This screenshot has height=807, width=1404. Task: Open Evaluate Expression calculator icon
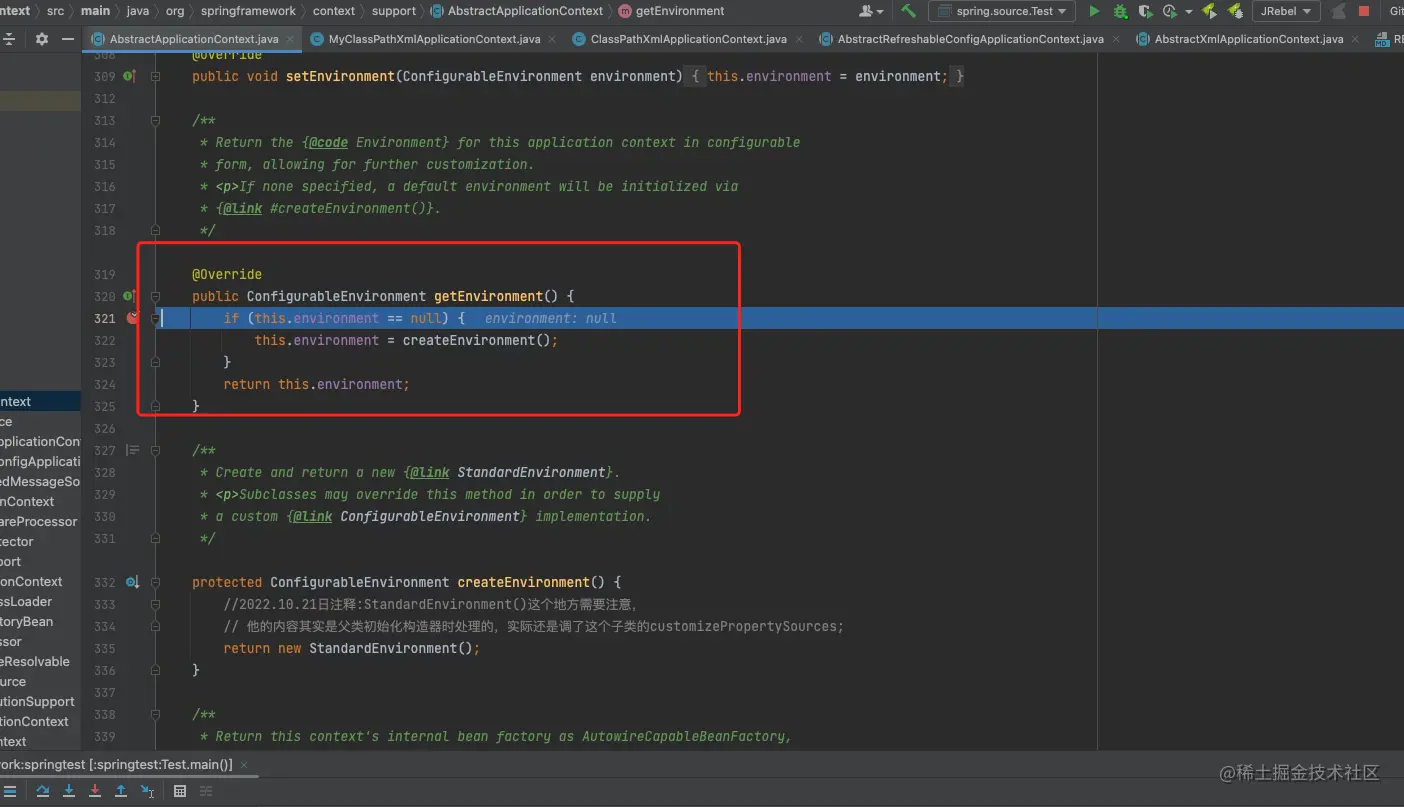tap(180, 791)
